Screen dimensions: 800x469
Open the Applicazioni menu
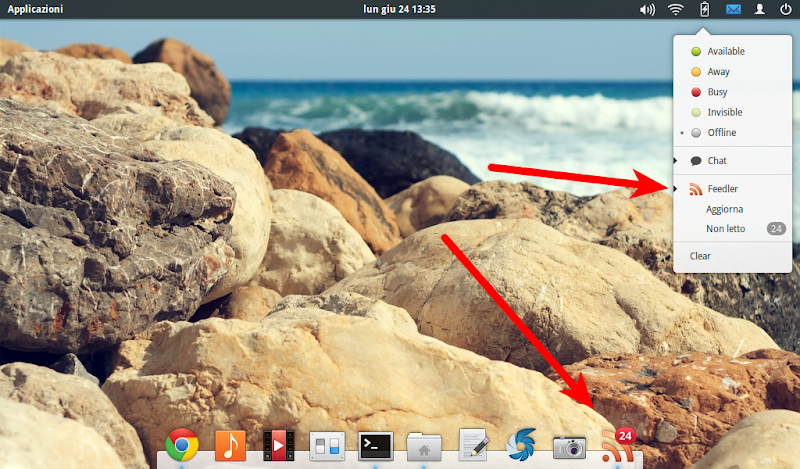(x=35, y=9)
